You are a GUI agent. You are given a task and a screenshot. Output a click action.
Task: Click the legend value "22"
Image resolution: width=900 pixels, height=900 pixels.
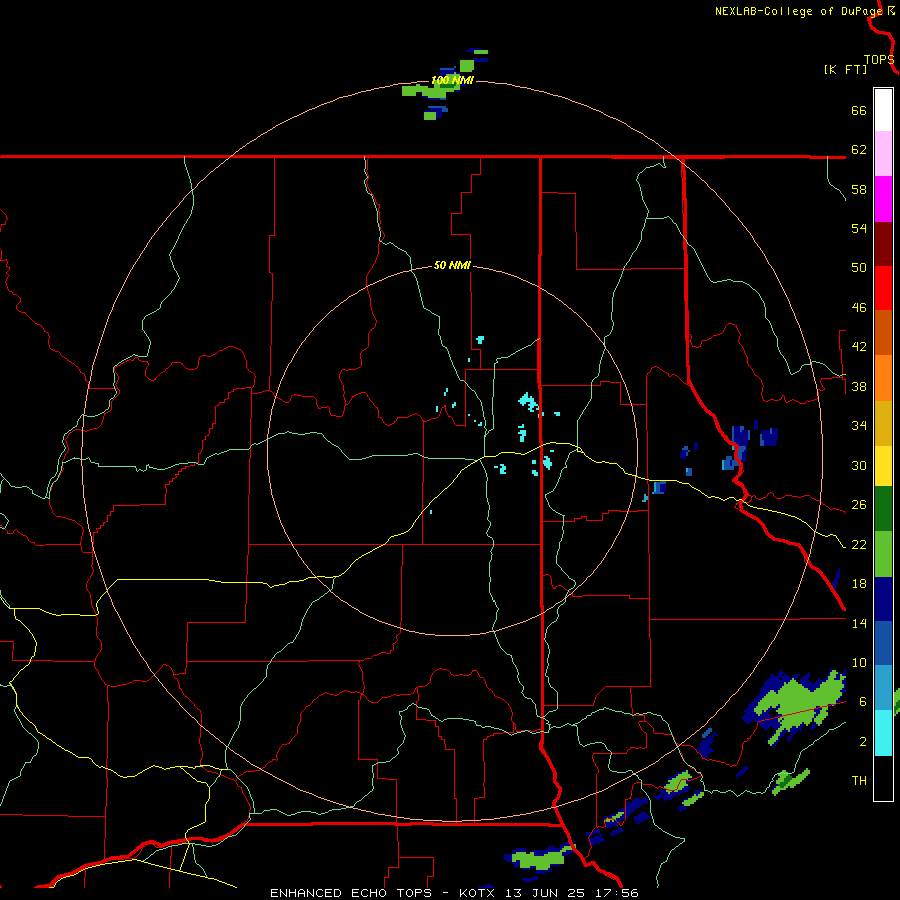(x=859, y=545)
